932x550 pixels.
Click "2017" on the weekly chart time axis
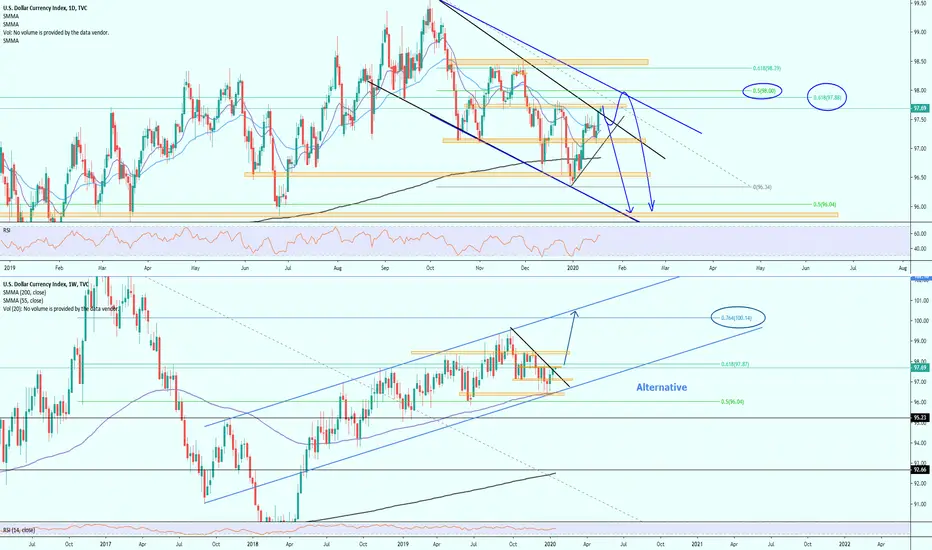105,543
